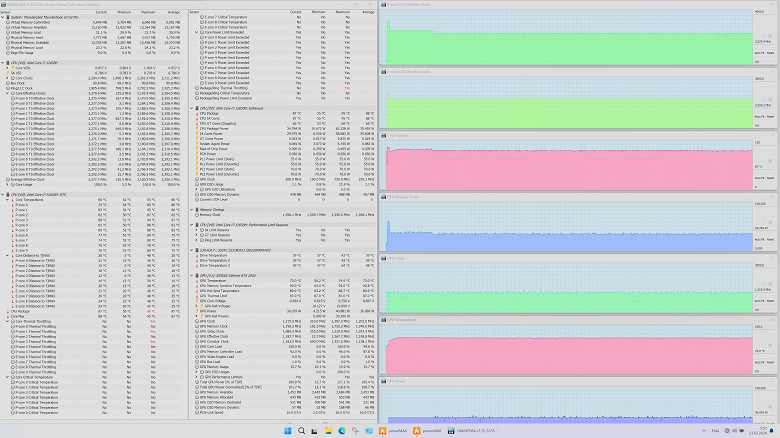The image size is (780, 438).
Task: Select the PL1 Power Limit (Static) row
Action: 282,159
